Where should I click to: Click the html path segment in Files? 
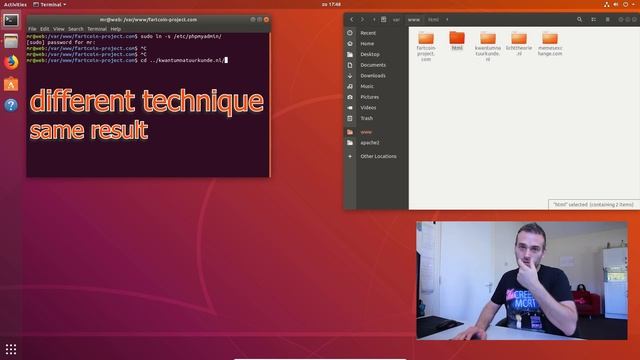pyautogui.click(x=433, y=19)
